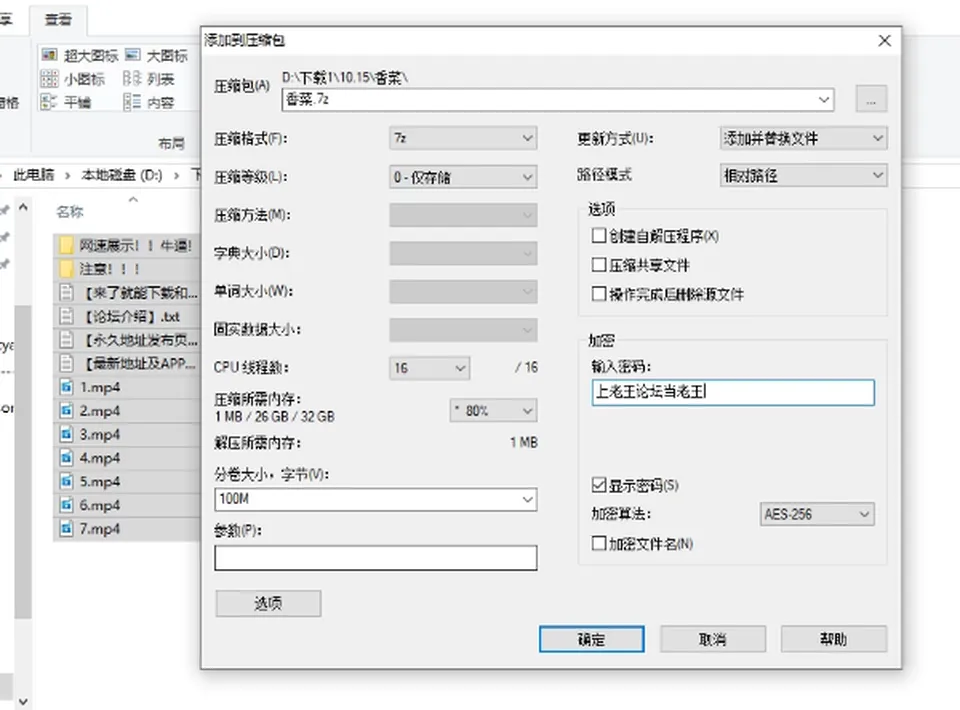Click the 输入密码 password field
Image resolution: width=960 pixels, height=710 pixels.
(733, 392)
